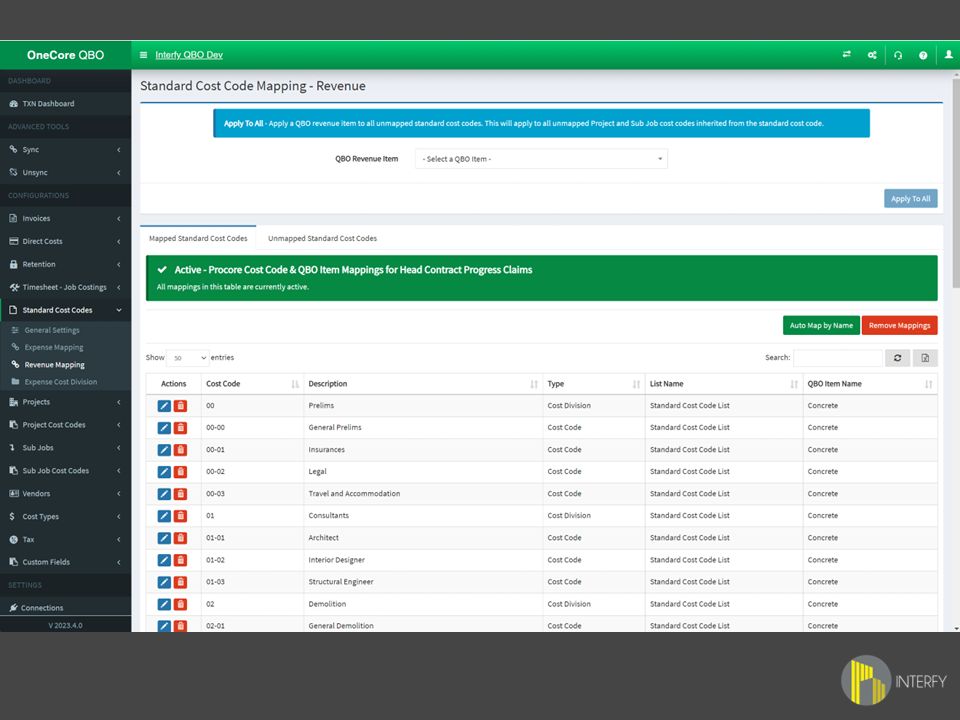Click the hamburger menu icon in header
The width and height of the screenshot is (960, 720).
point(144,55)
